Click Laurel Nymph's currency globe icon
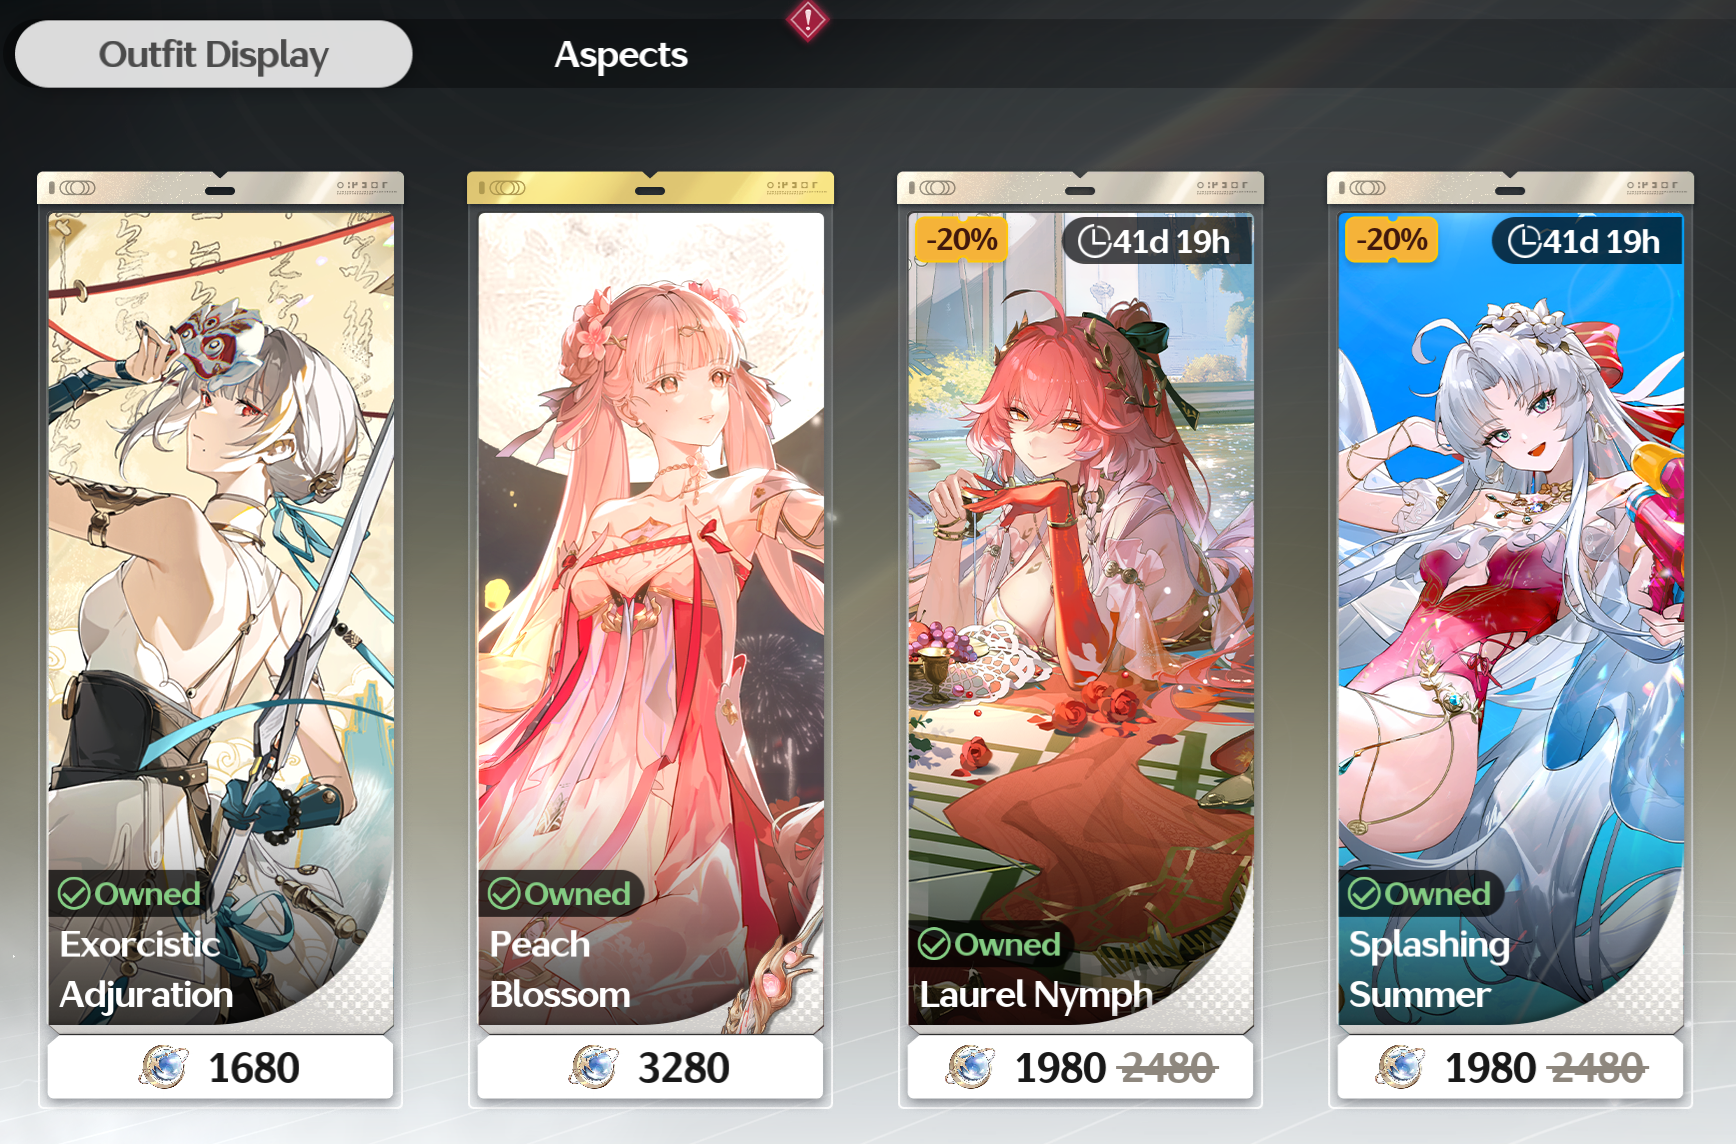The width and height of the screenshot is (1736, 1144). [x=970, y=1067]
